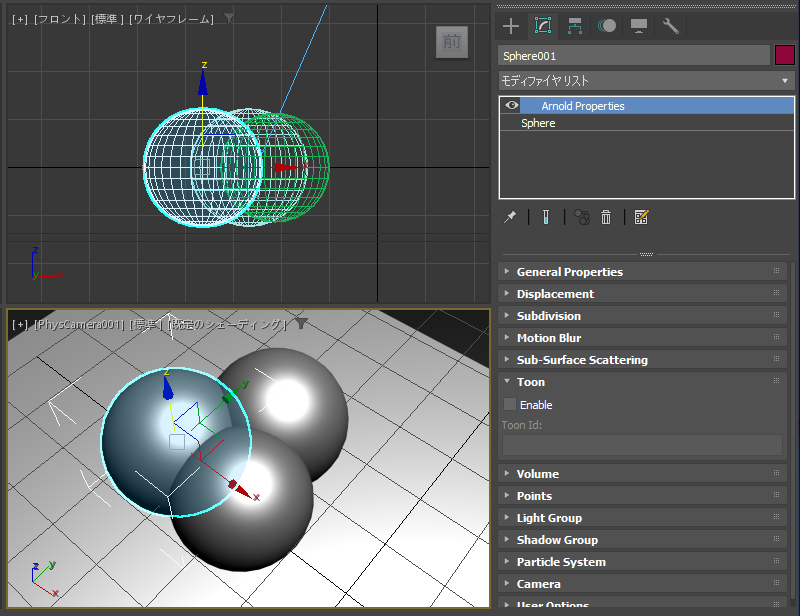Open the Hierarchy panel tab
Image resolution: width=800 pixels, height=616 pixels.
(575, 26)
